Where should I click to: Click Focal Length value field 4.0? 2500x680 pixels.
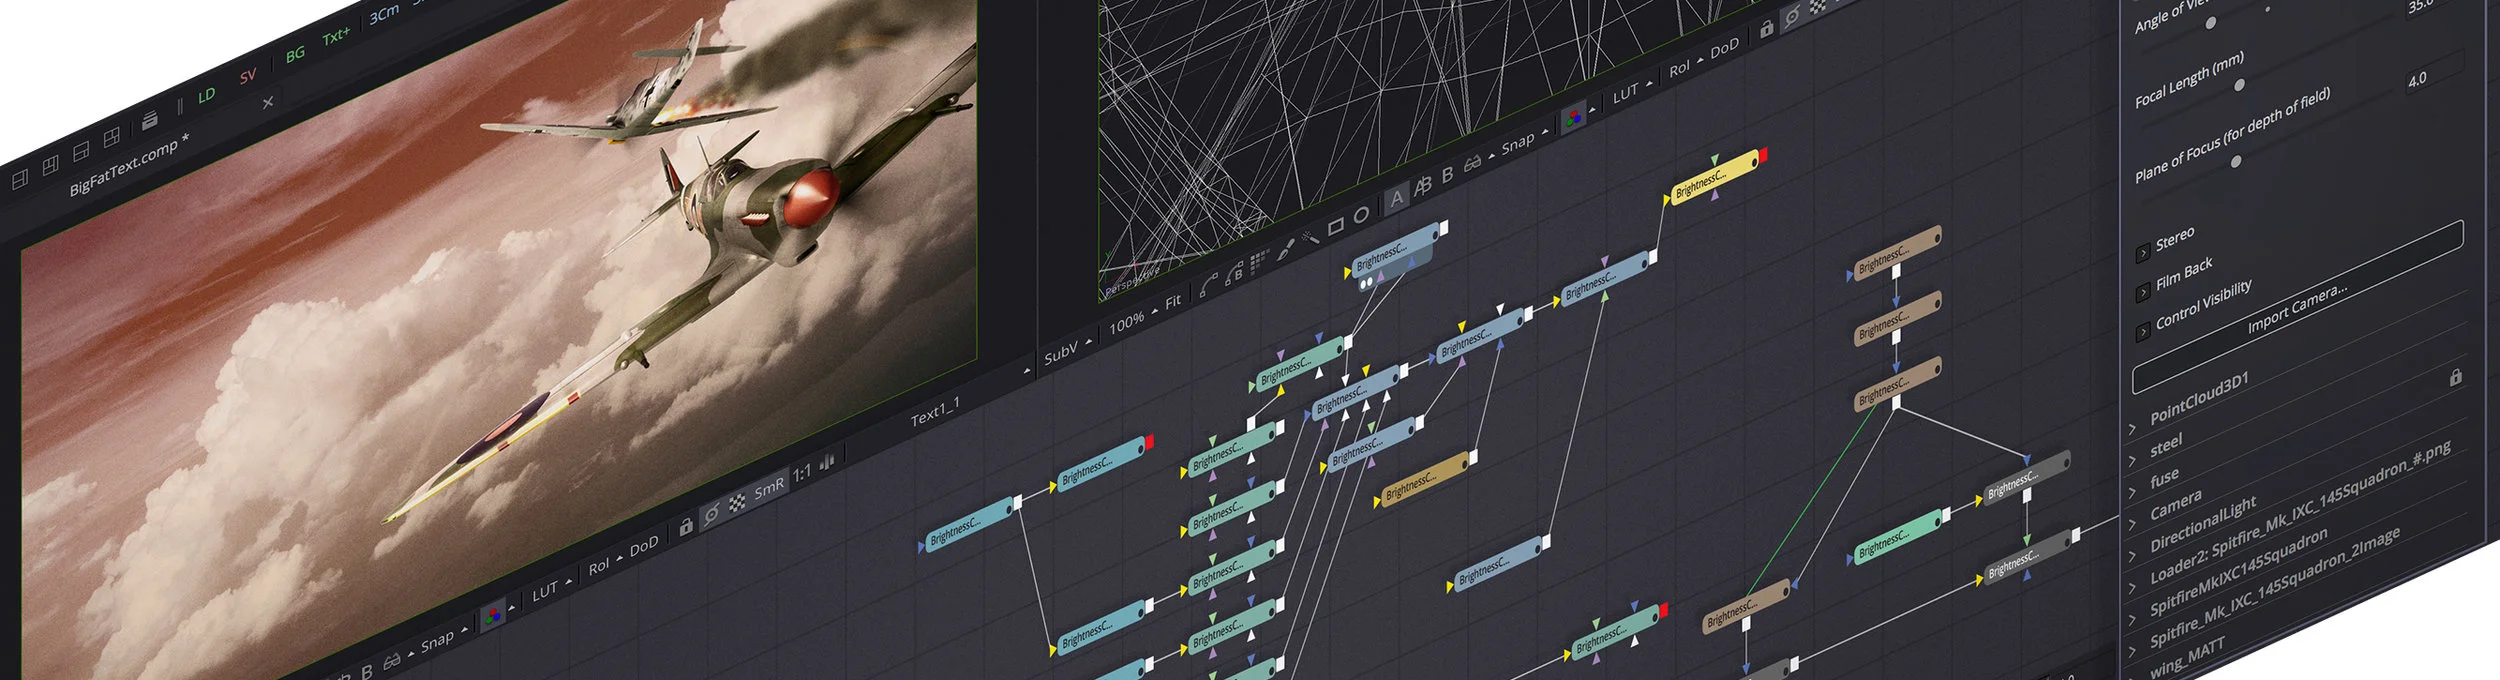(2434, 74)
